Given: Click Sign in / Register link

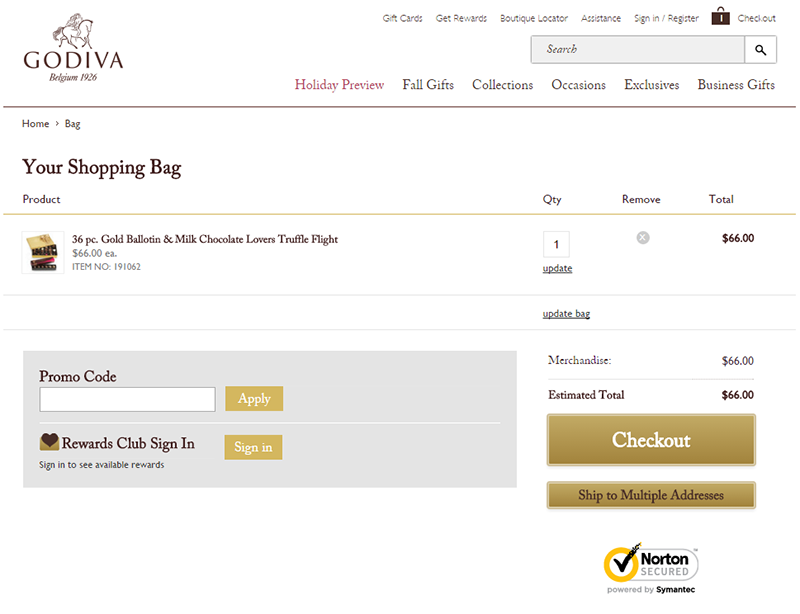Looking at the screenshot, I should click(666, 18).
